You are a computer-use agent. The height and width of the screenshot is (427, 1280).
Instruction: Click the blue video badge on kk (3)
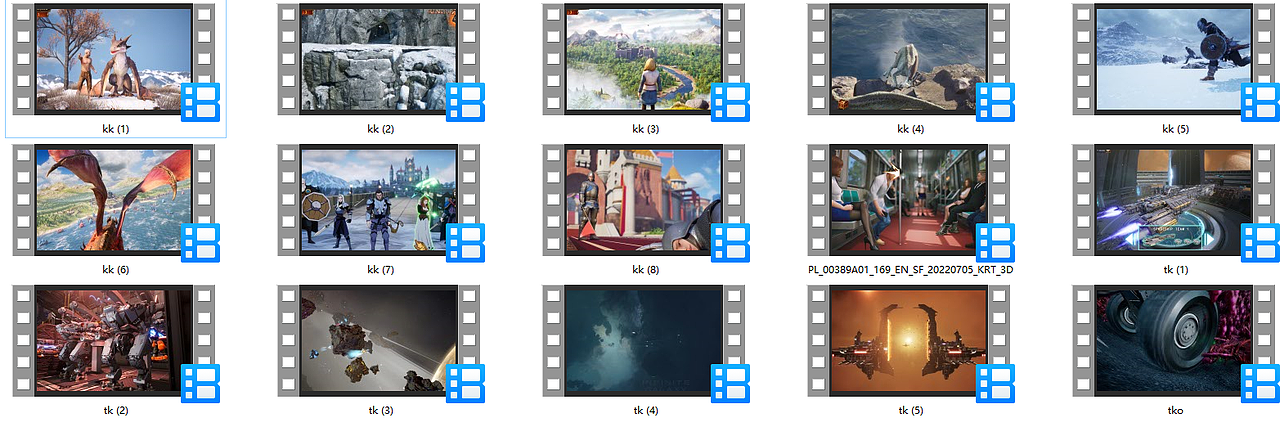tap(730, 102)
